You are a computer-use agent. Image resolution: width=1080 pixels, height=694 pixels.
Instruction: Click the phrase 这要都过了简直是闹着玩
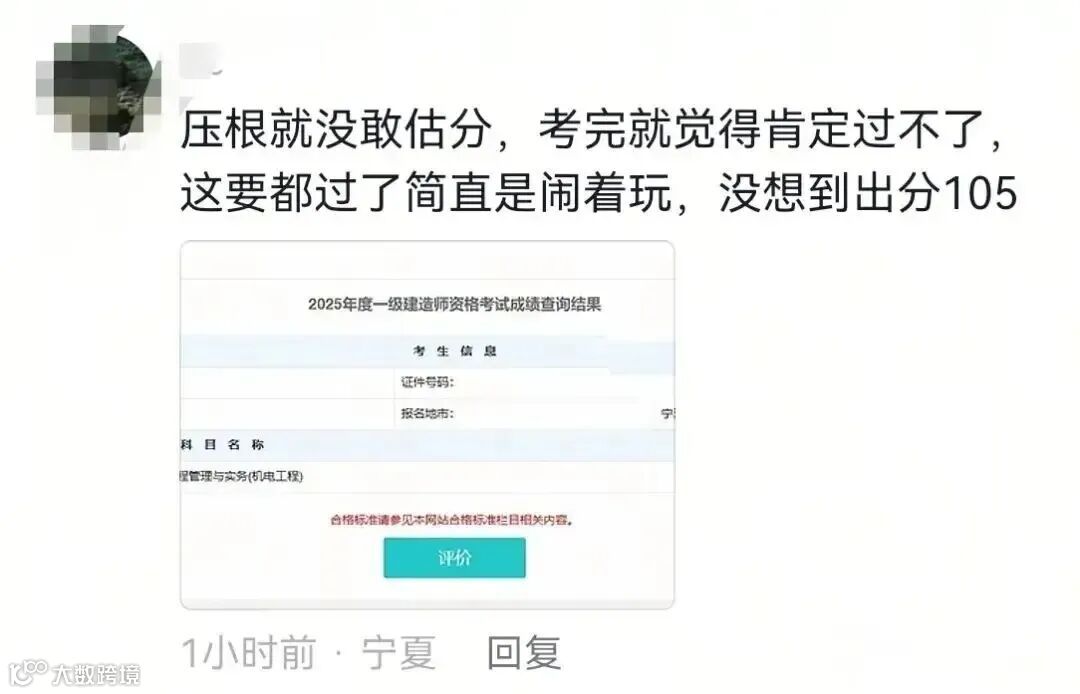[x=426, y=191]
